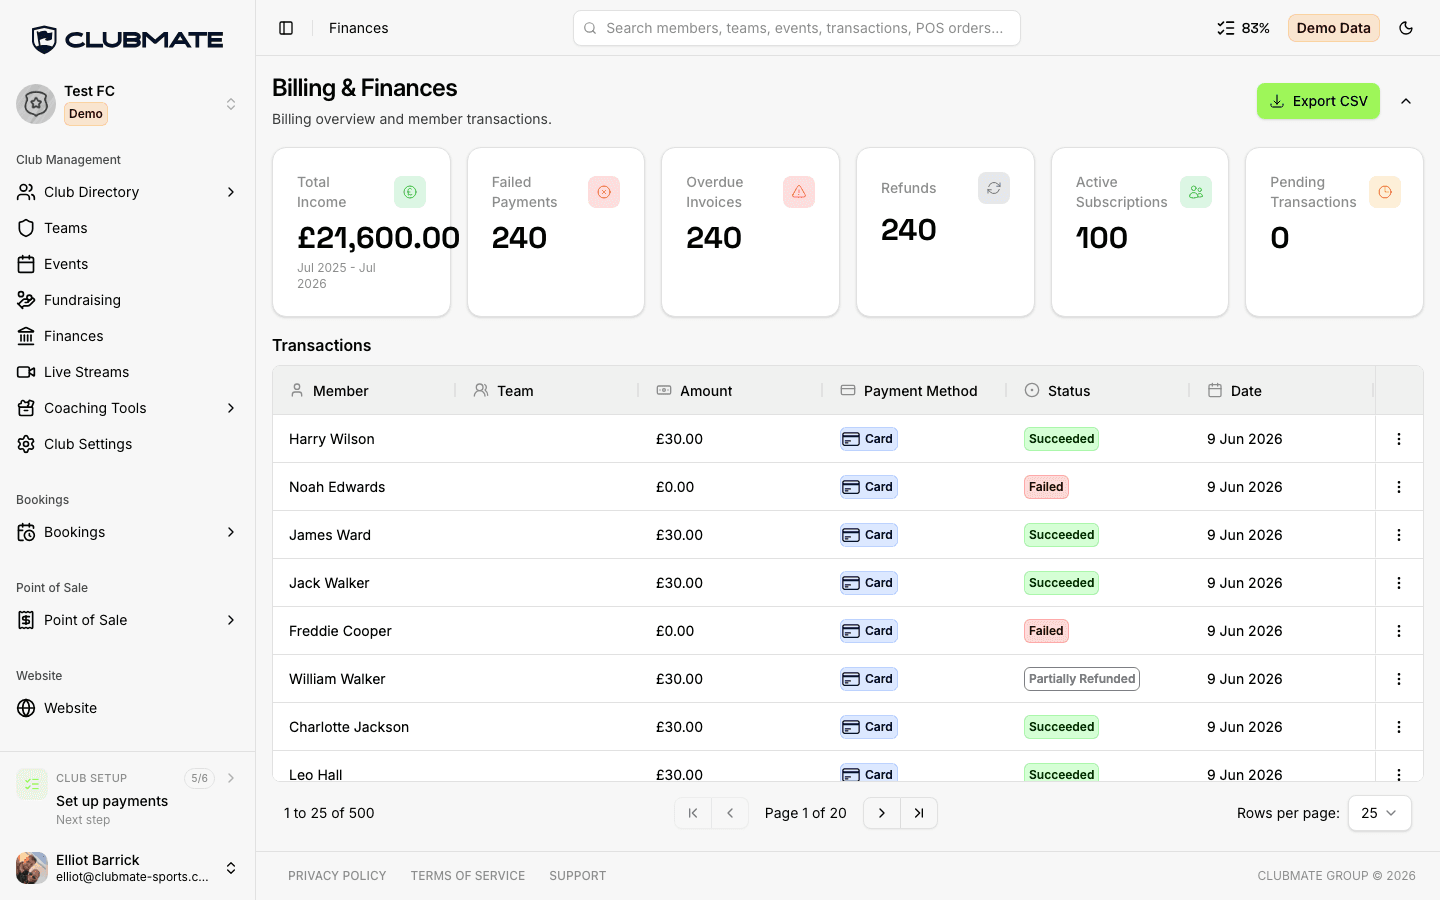Click Harry Wilson's Card payment badge
This screenshot has height=900, width=1440.
[x=869, y=439]
